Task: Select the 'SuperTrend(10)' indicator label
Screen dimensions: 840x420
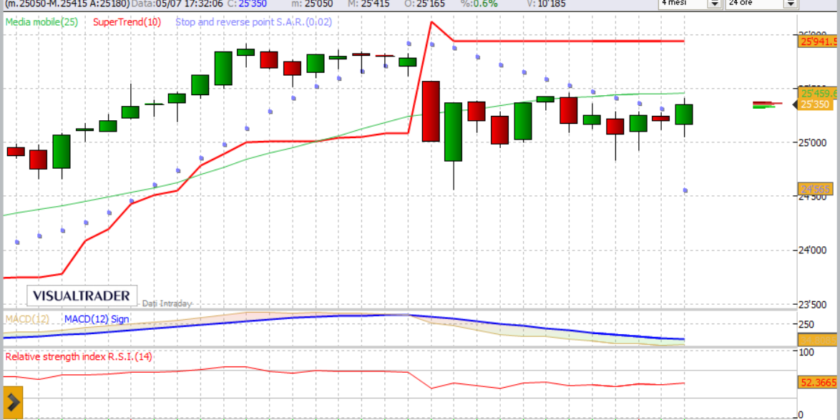Action: 127,22
